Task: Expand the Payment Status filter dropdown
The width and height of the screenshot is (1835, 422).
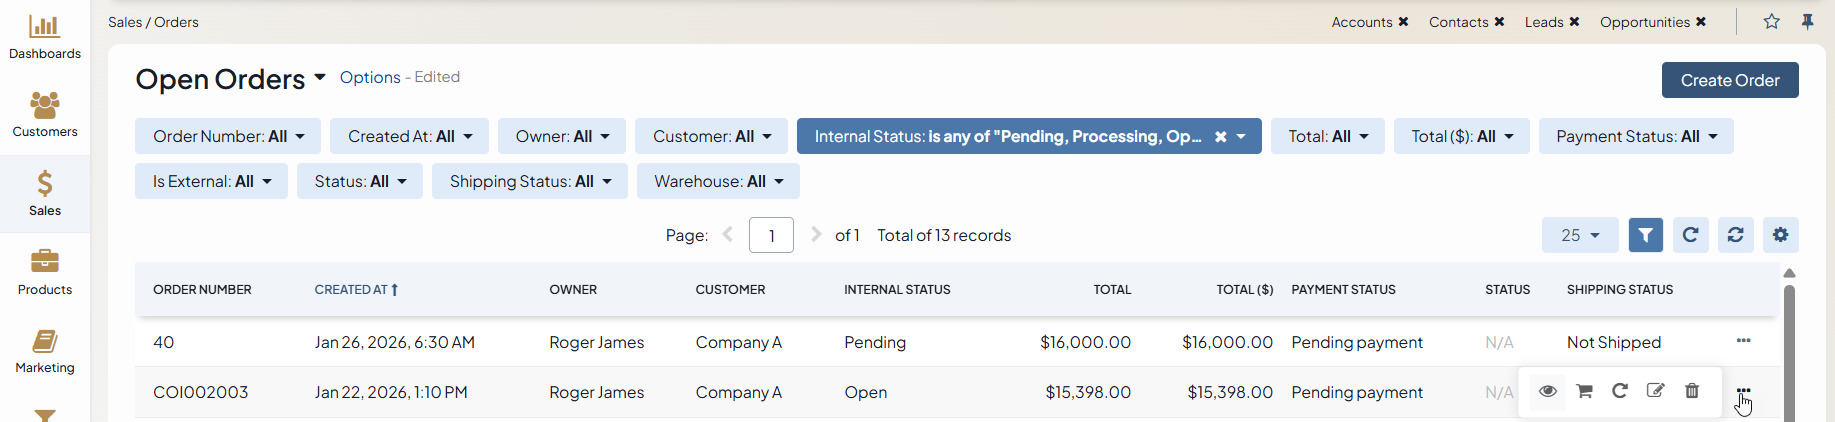Action: pyautogui.click(x=1635, y=136)
